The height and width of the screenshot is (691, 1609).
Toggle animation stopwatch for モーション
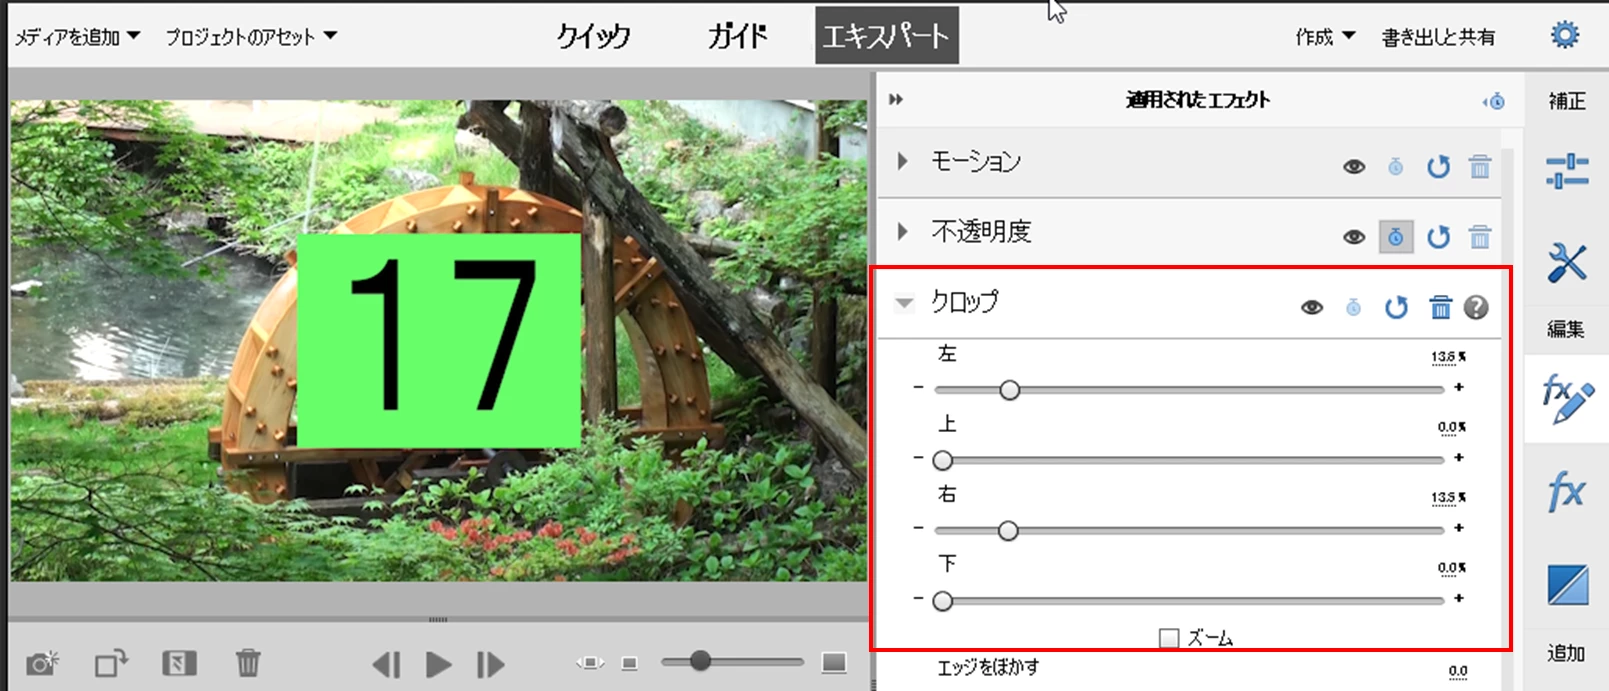click(x=1396, y=167)
